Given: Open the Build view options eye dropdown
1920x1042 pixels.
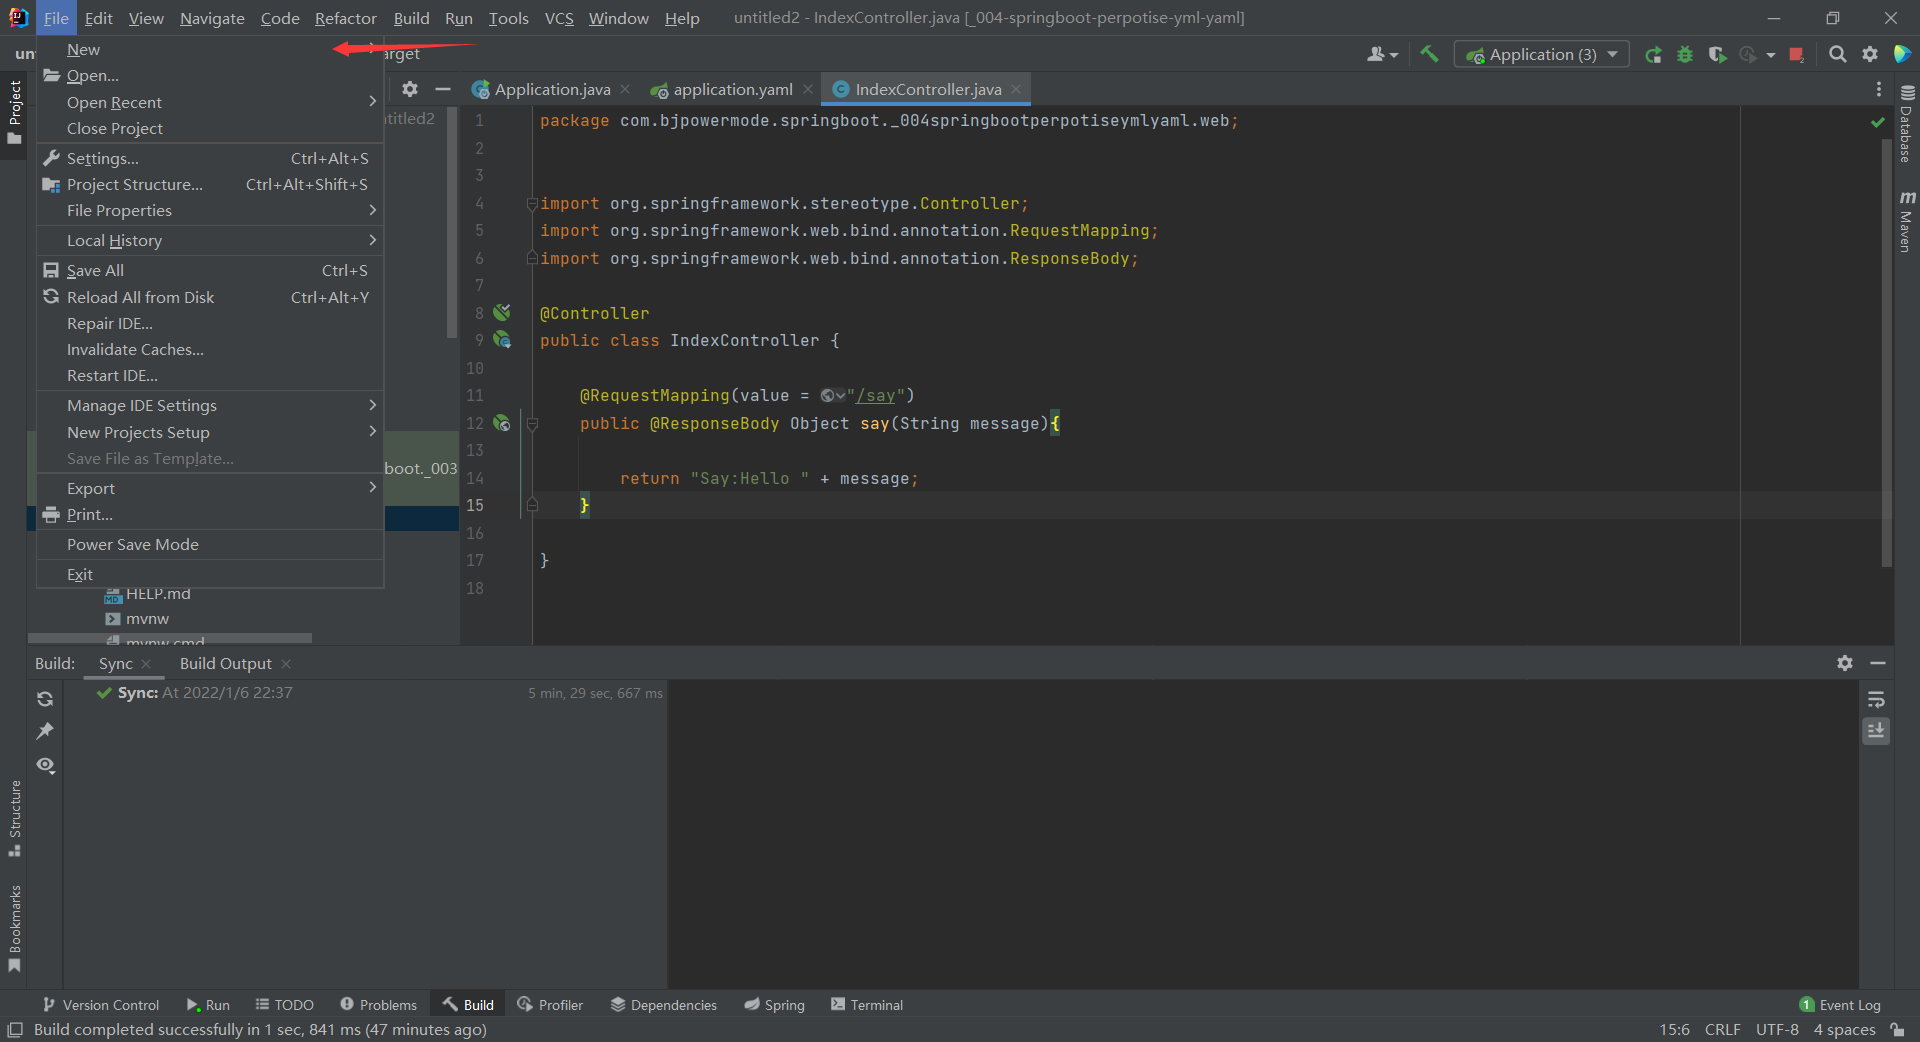Looking at the screenshot, I should coord(45,765).
